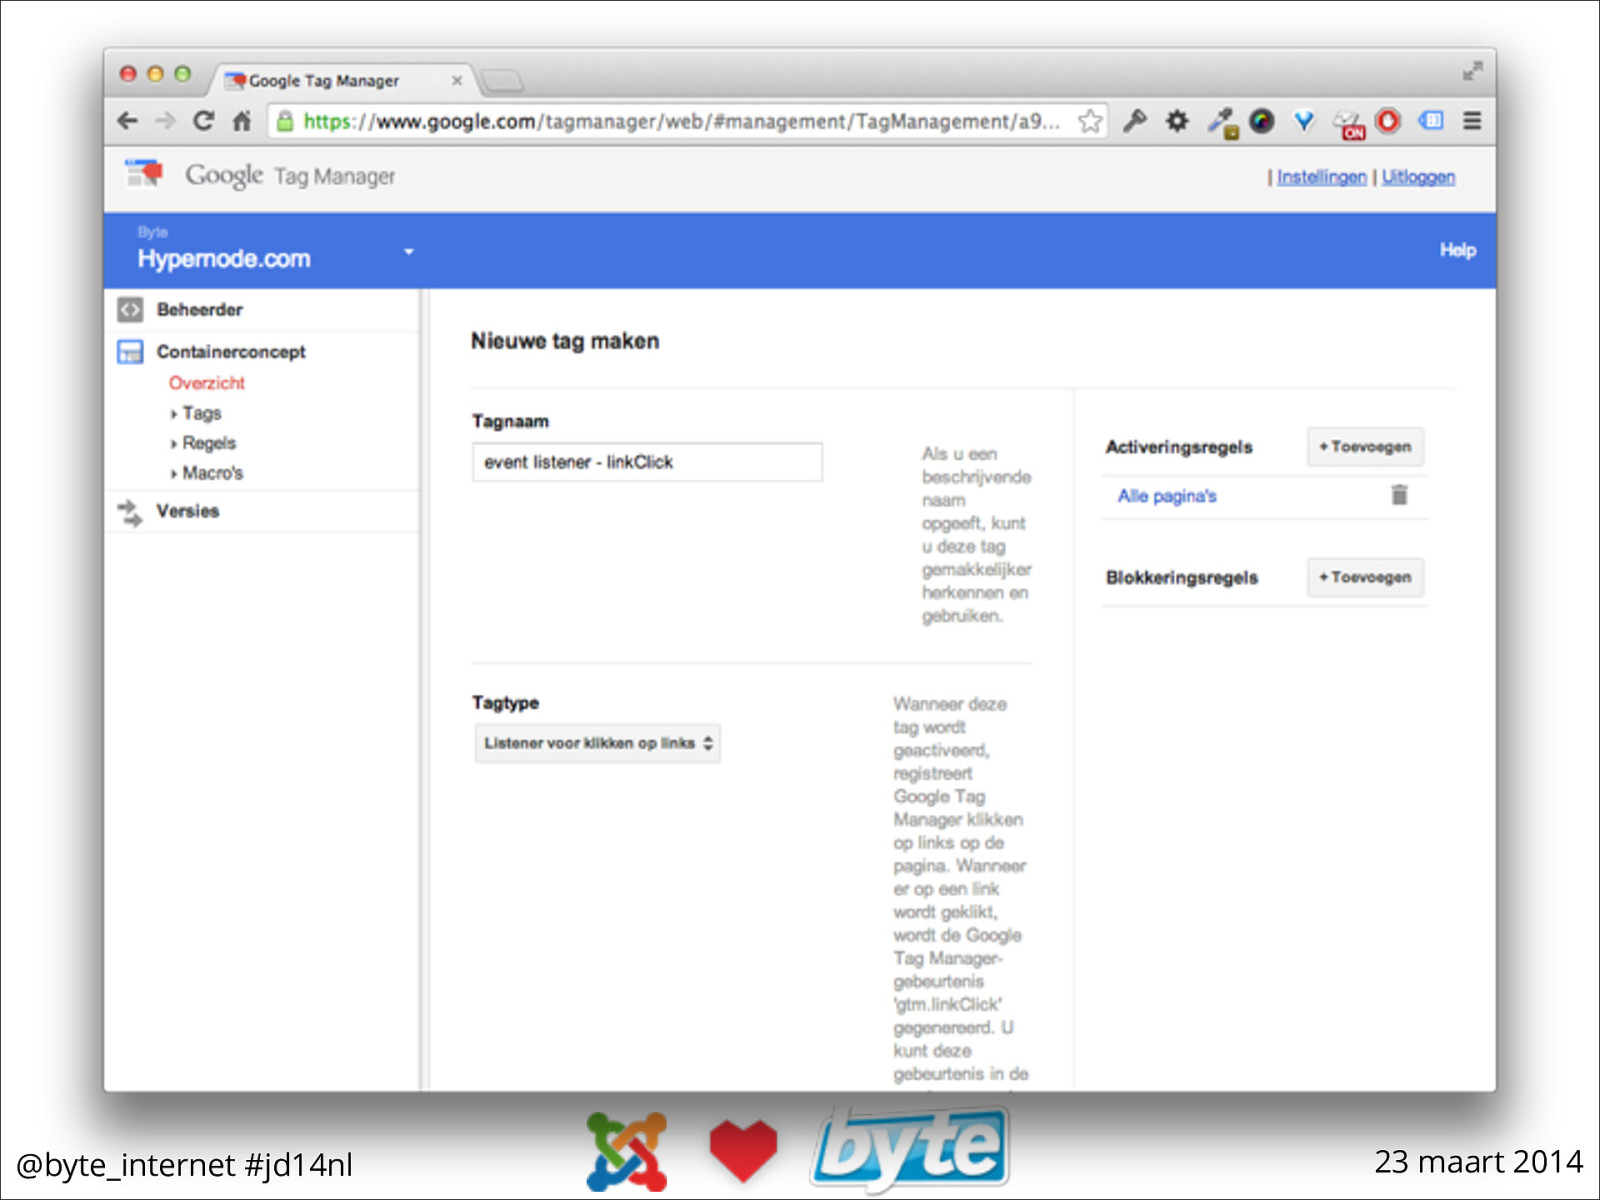The height and width of the screenshot is (1200, 1600).
Task: Click the Tagnaam input field
Action: 647,462
